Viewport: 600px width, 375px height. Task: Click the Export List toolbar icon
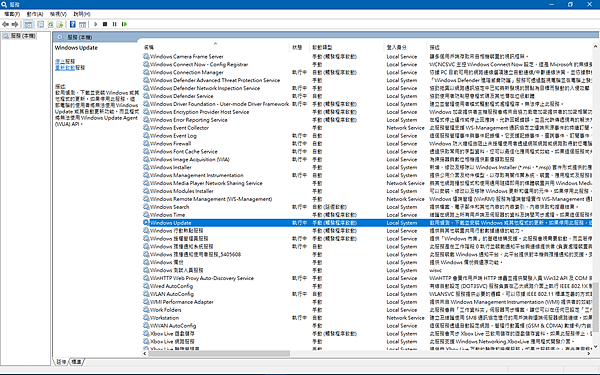pos(60,24)
